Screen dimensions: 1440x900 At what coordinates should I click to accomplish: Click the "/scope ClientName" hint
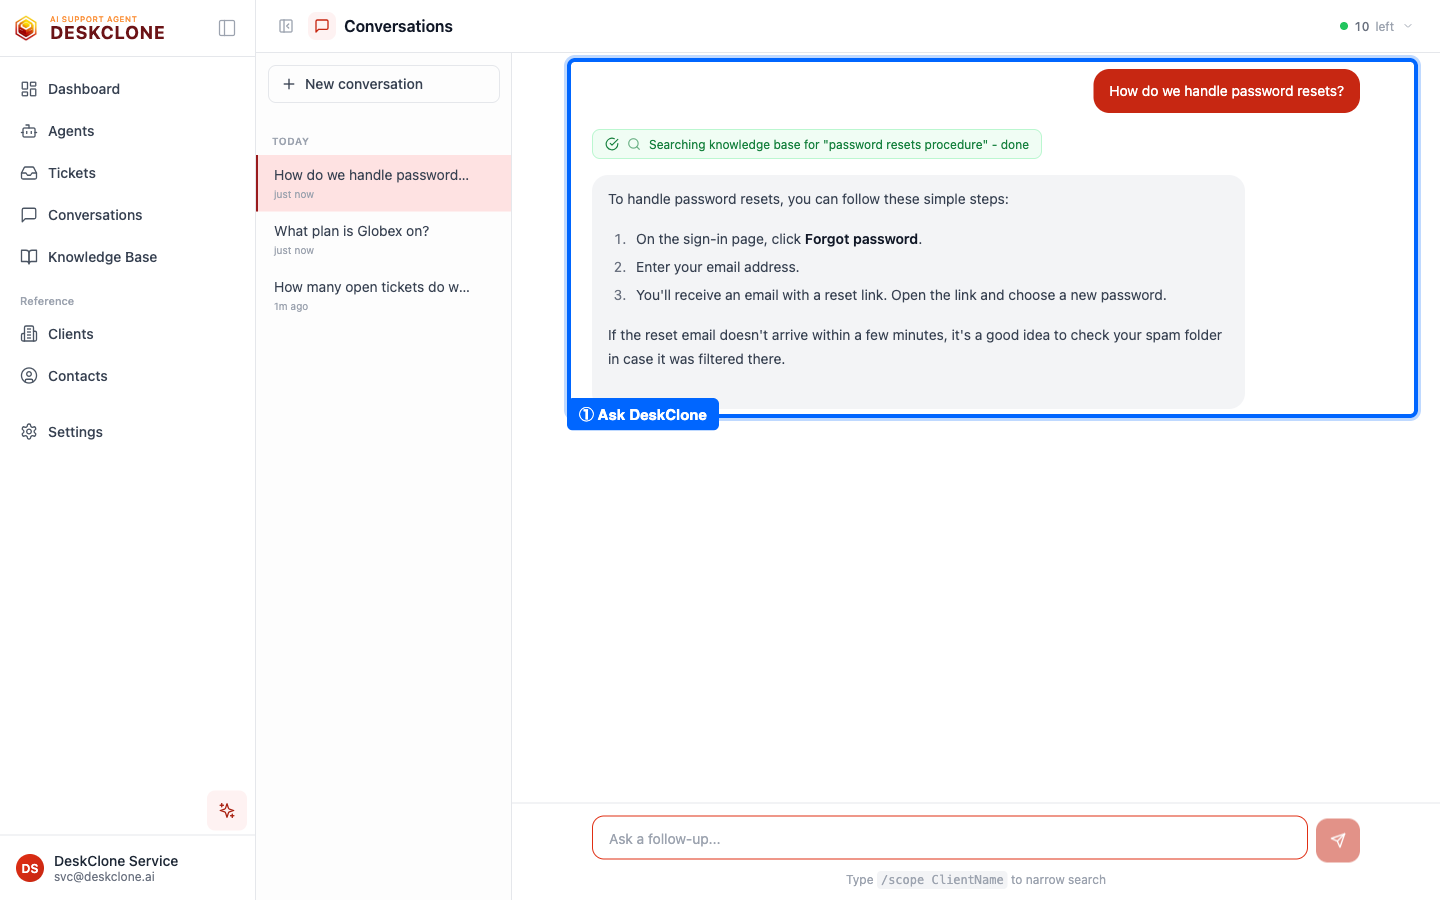[x=942, y=880]
